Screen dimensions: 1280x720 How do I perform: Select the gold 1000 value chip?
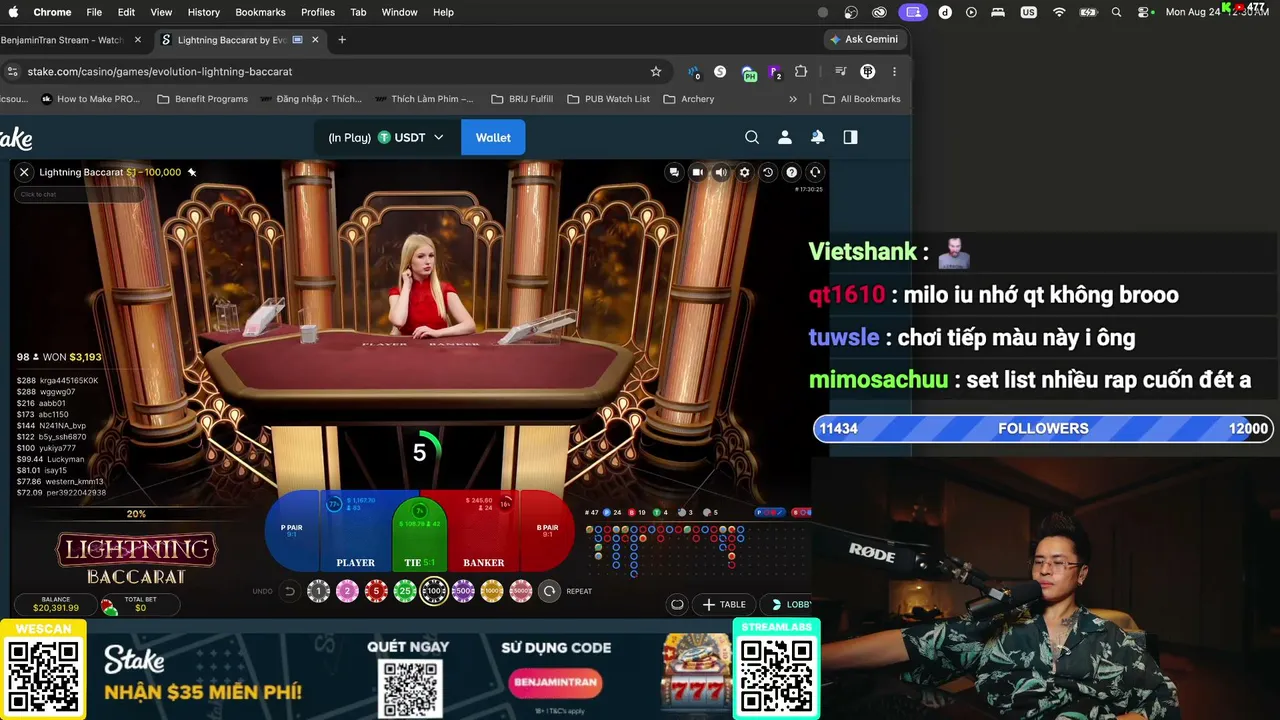tap(492, 591)
